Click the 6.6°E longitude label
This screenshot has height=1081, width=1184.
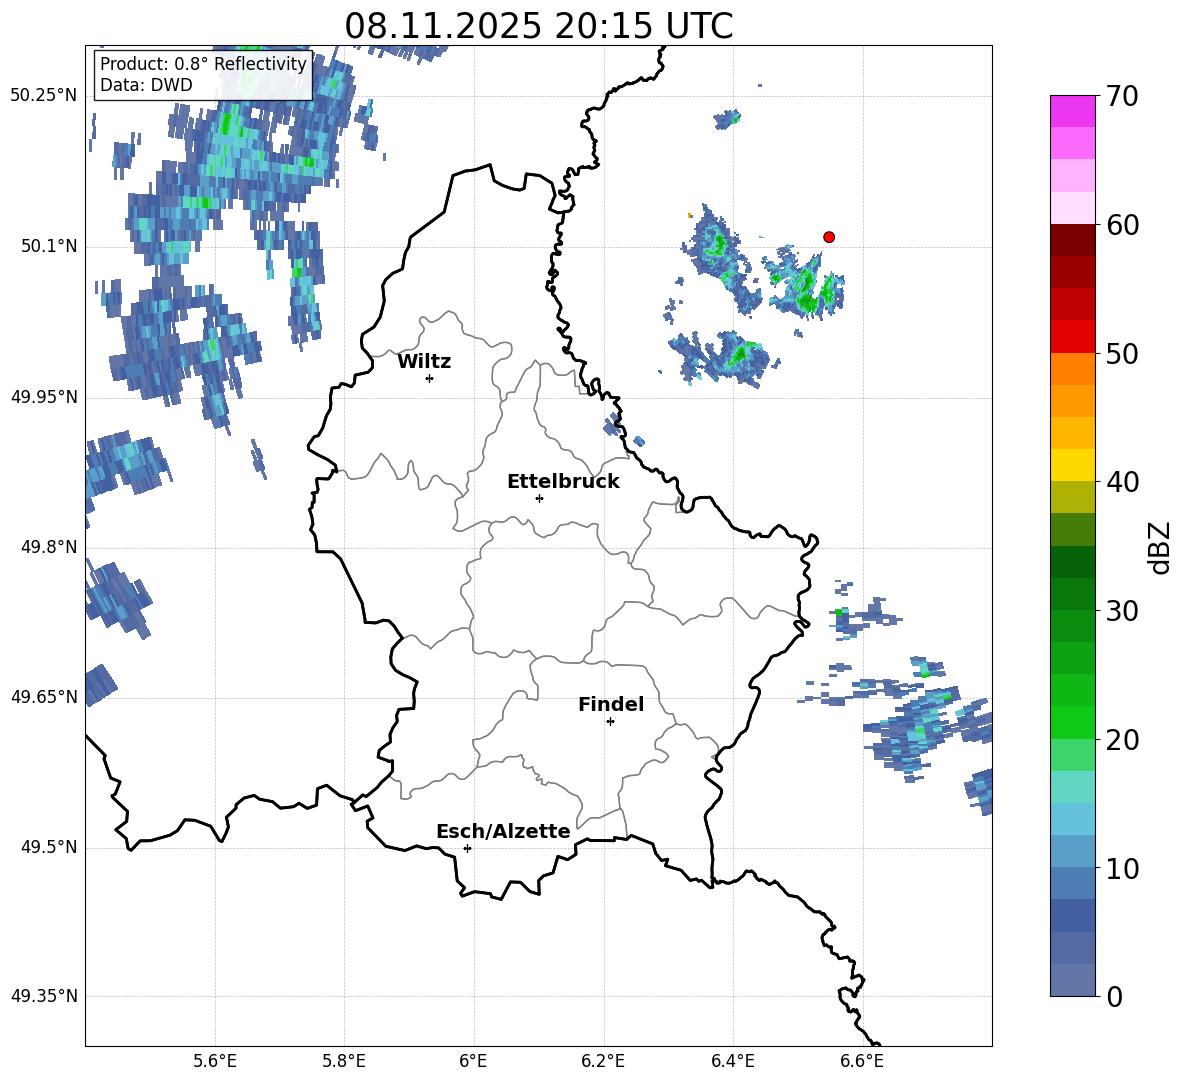[x=862, y=1061]
